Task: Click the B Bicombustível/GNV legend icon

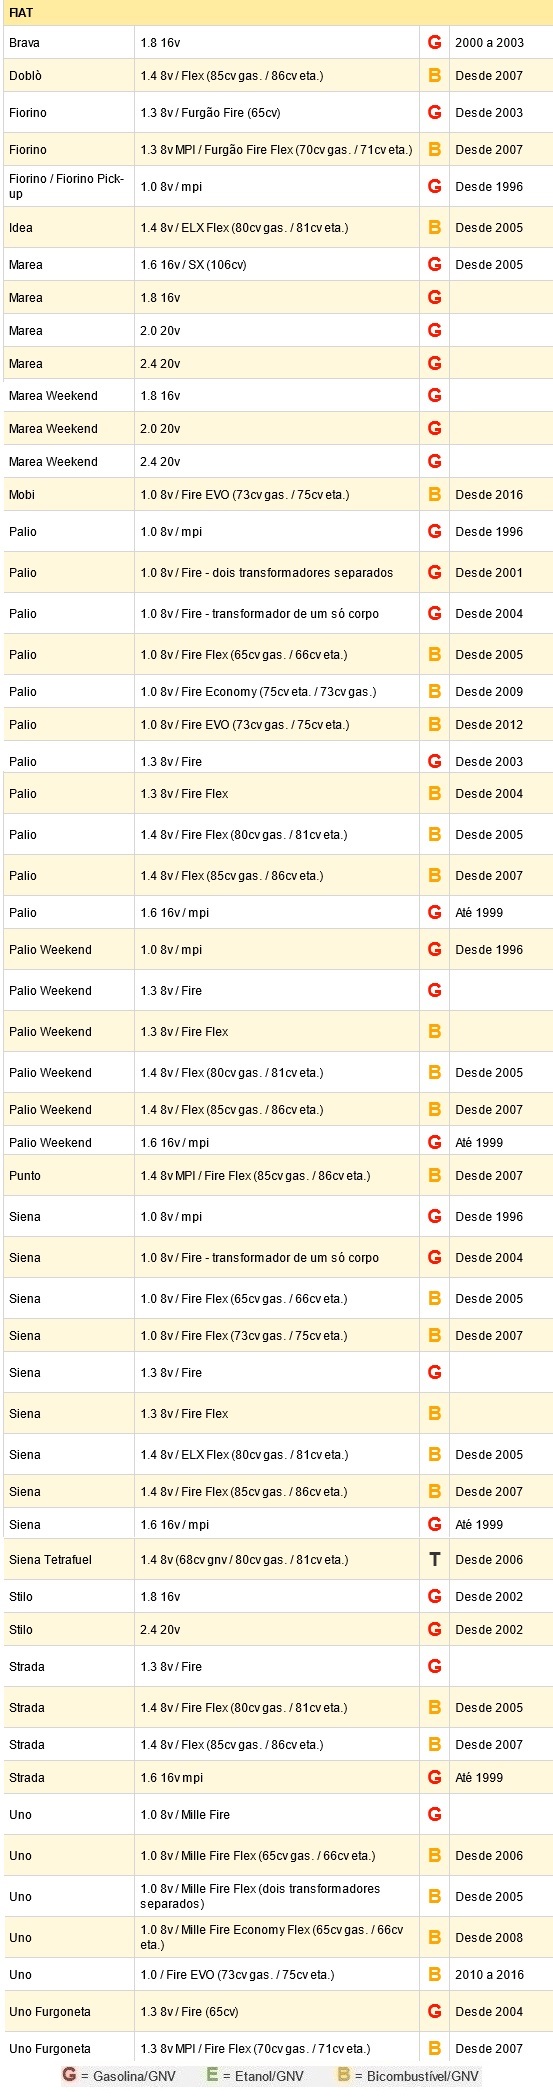Action: click(343, 2075)
